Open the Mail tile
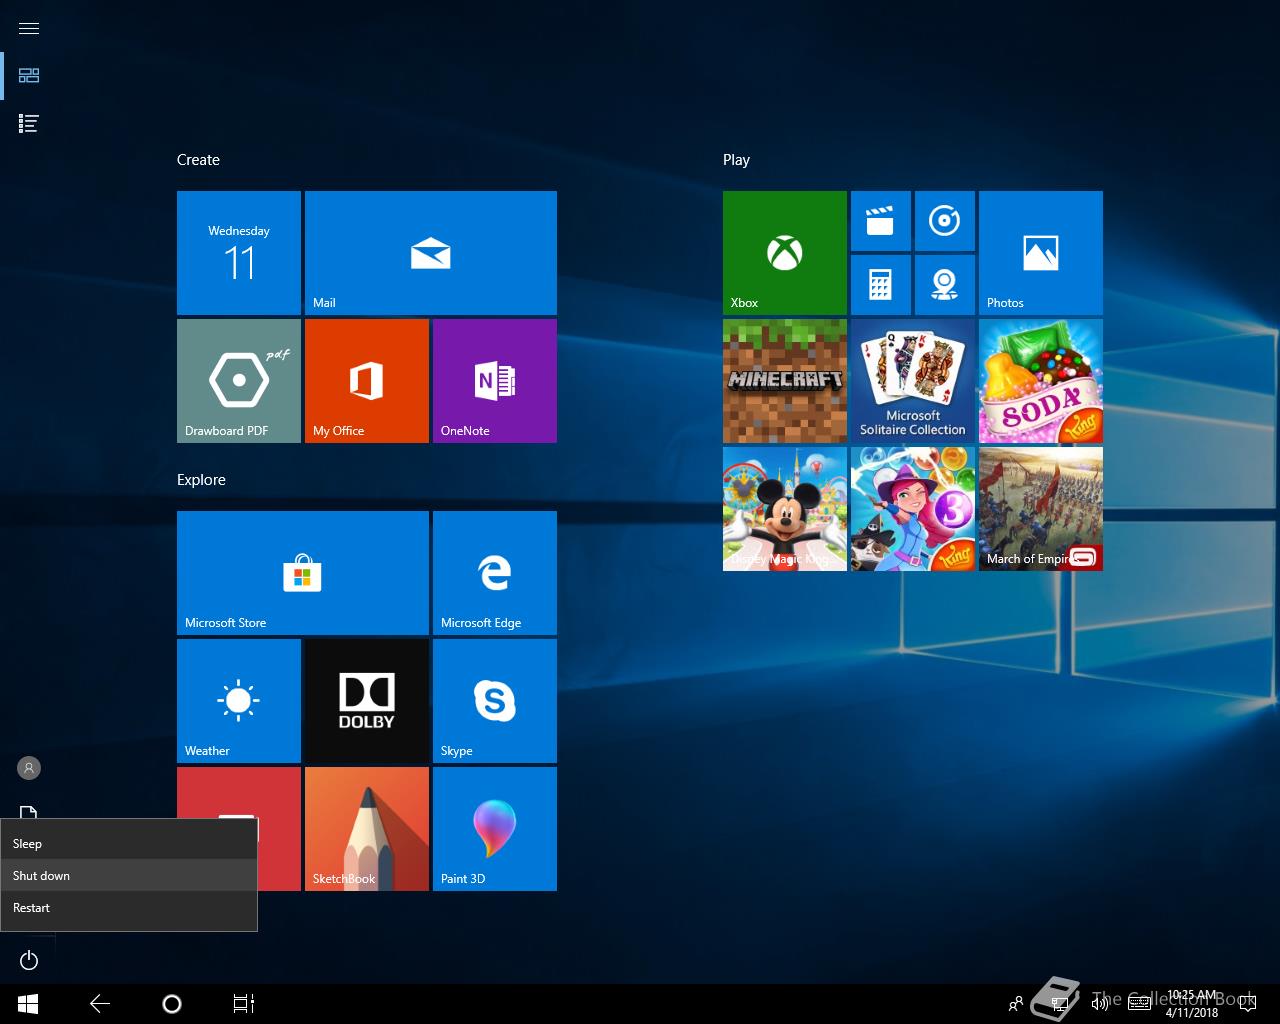 click(431, 253)
